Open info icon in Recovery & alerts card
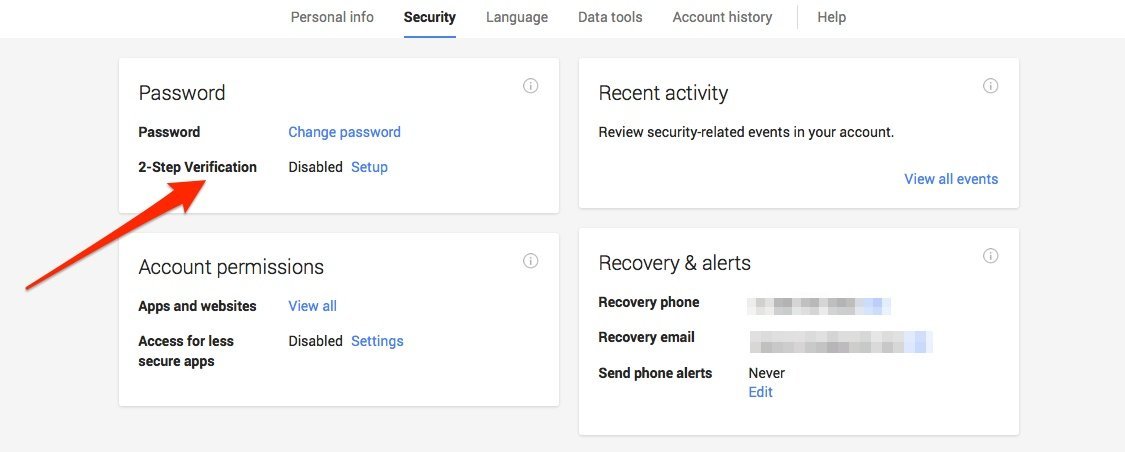The height and width of the screenshot is (452, 1125). tap(990, 256)
